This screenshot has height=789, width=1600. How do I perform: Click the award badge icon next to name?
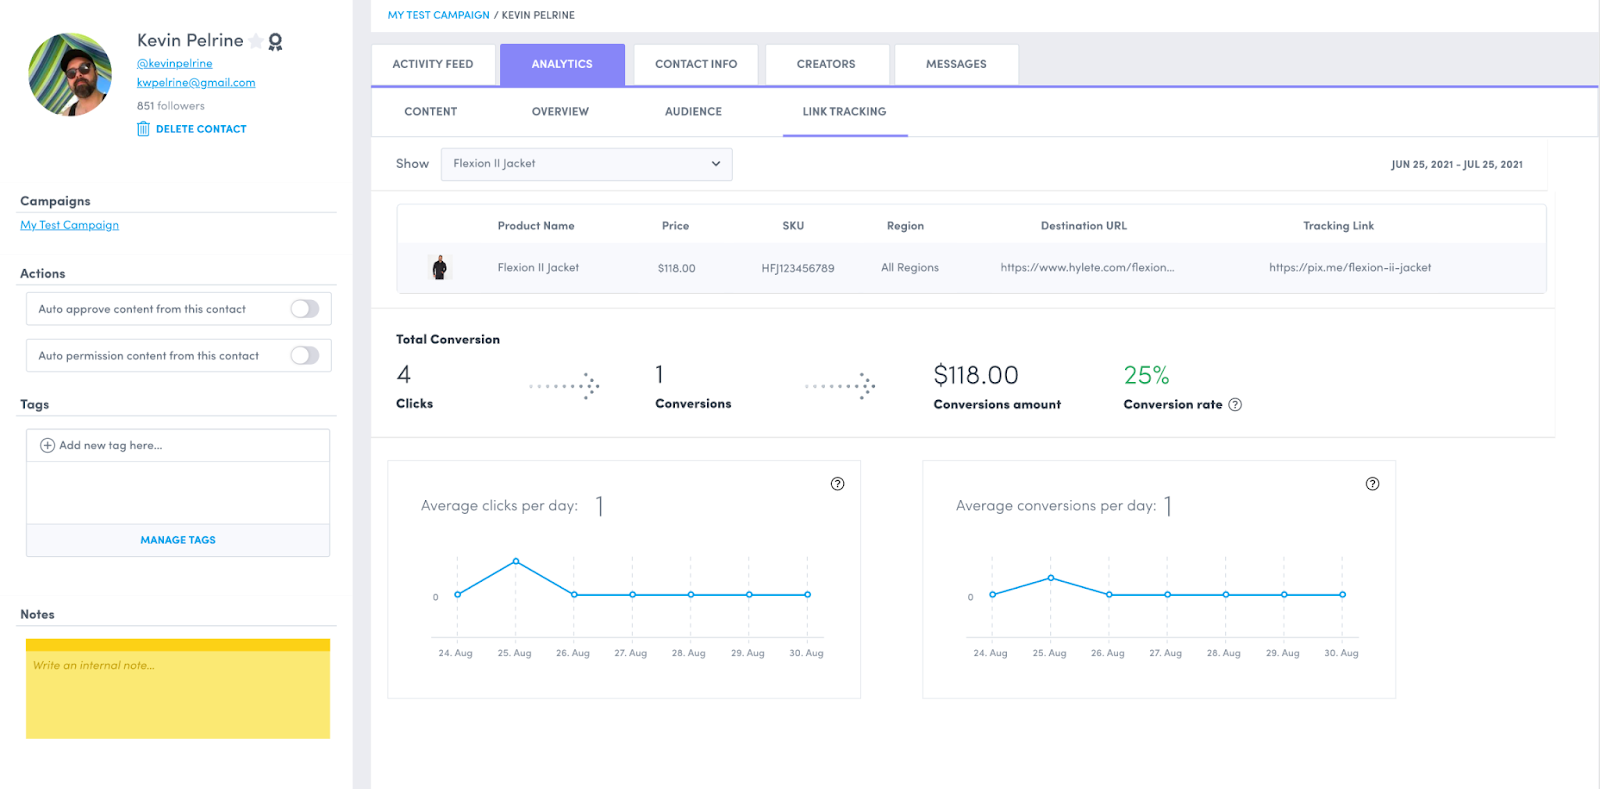tap(276, 41)
